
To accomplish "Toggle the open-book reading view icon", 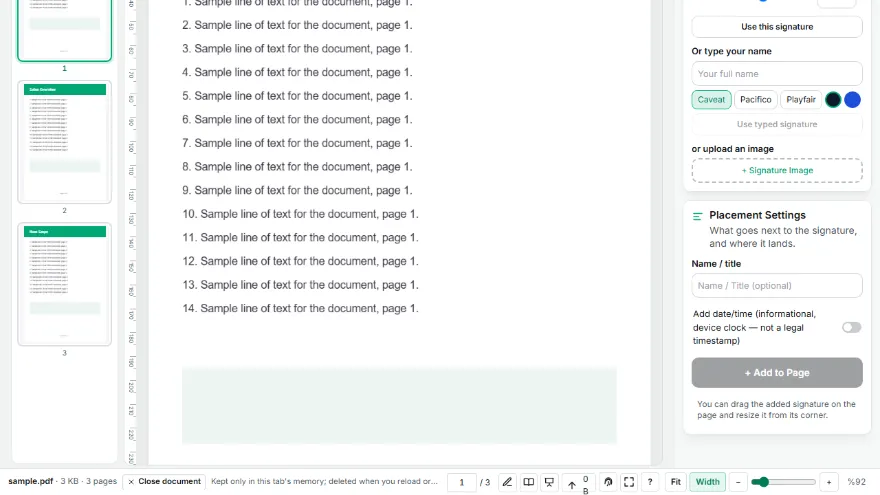I will pos(529,482).
